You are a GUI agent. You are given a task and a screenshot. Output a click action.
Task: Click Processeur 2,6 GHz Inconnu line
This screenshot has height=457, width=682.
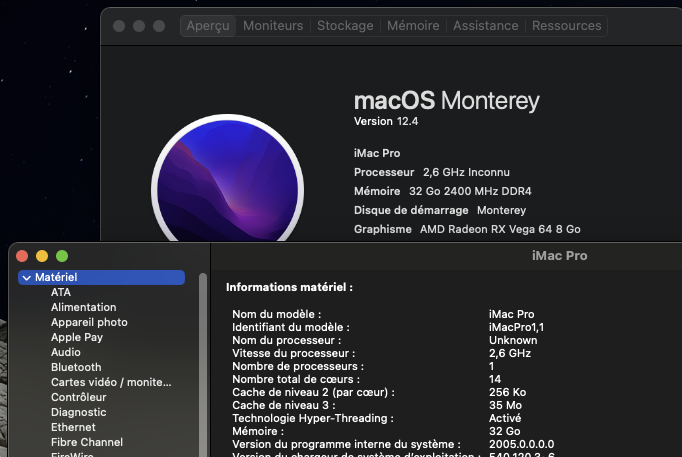pos(432,172)
